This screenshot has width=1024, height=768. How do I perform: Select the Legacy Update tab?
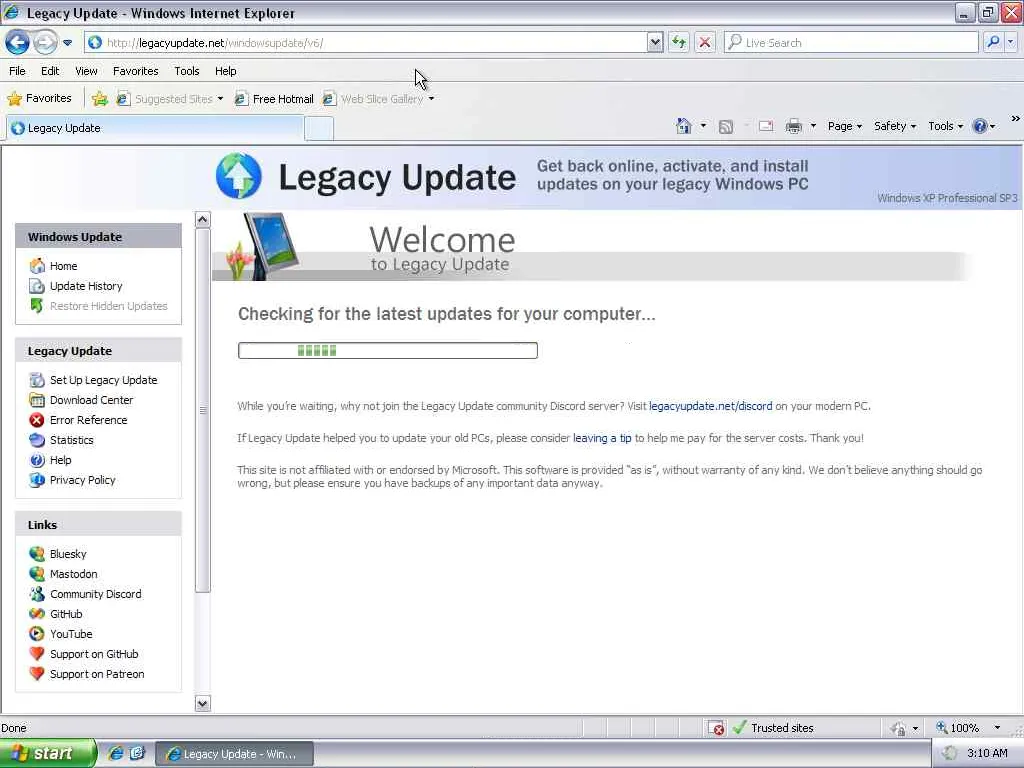155,128
